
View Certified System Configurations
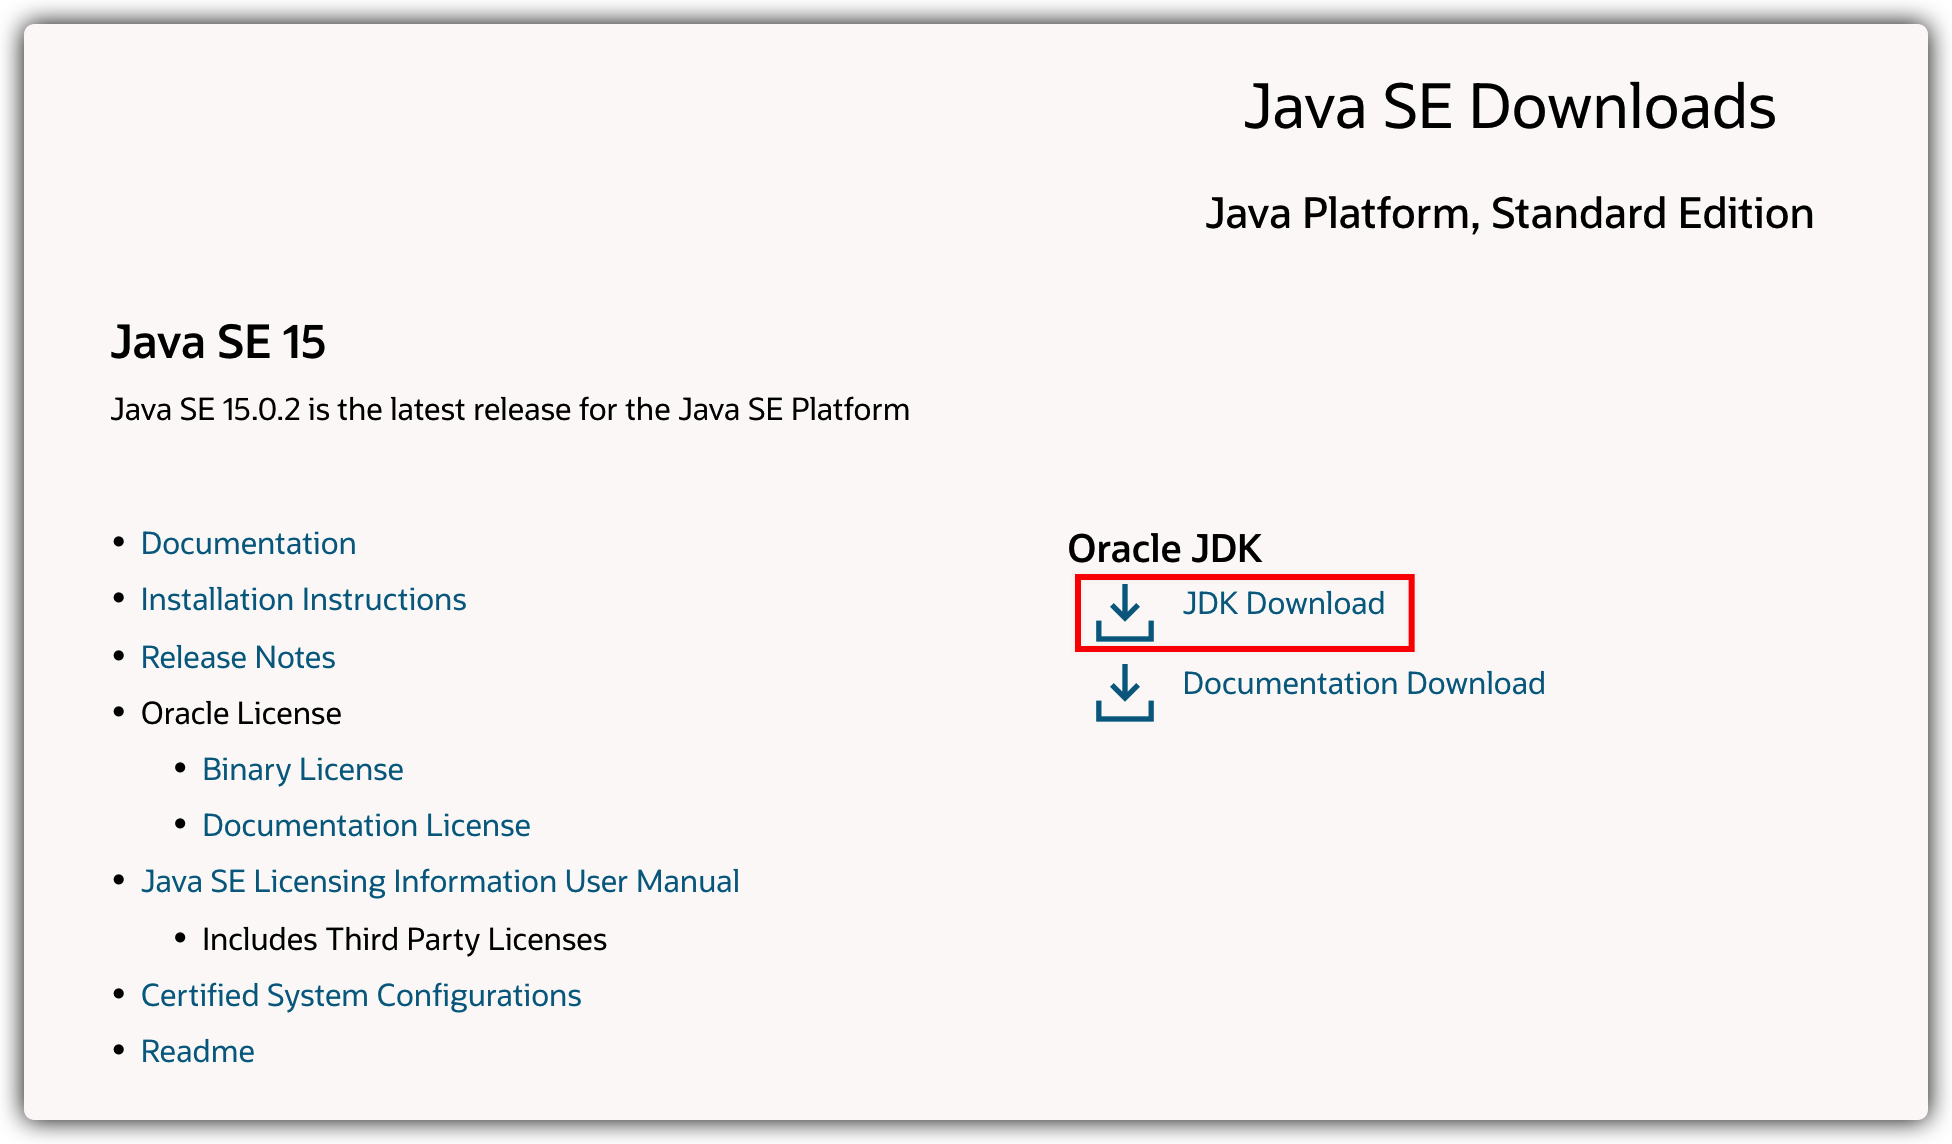(x=361, y=995)
